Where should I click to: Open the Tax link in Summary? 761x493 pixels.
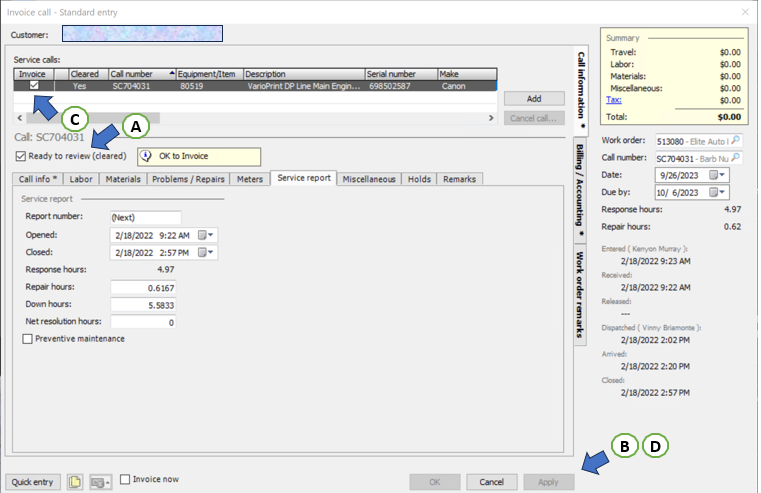[x=613, y=99]
